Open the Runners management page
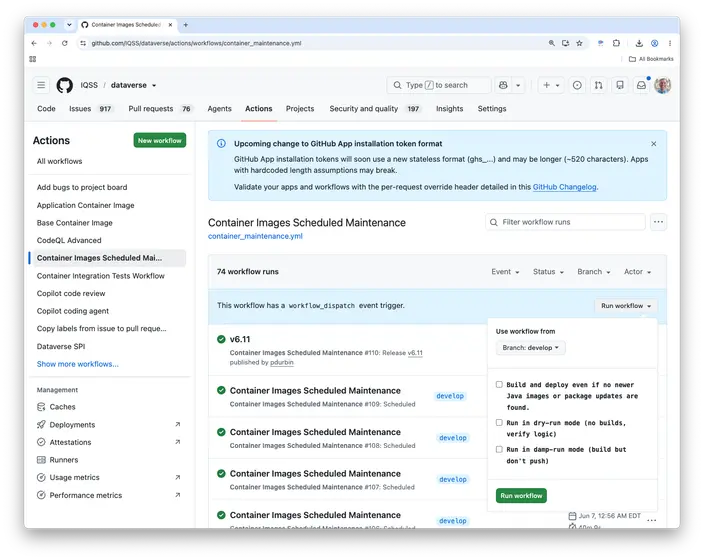Viewport: 704px width, 560px height. tap(64, 460)
